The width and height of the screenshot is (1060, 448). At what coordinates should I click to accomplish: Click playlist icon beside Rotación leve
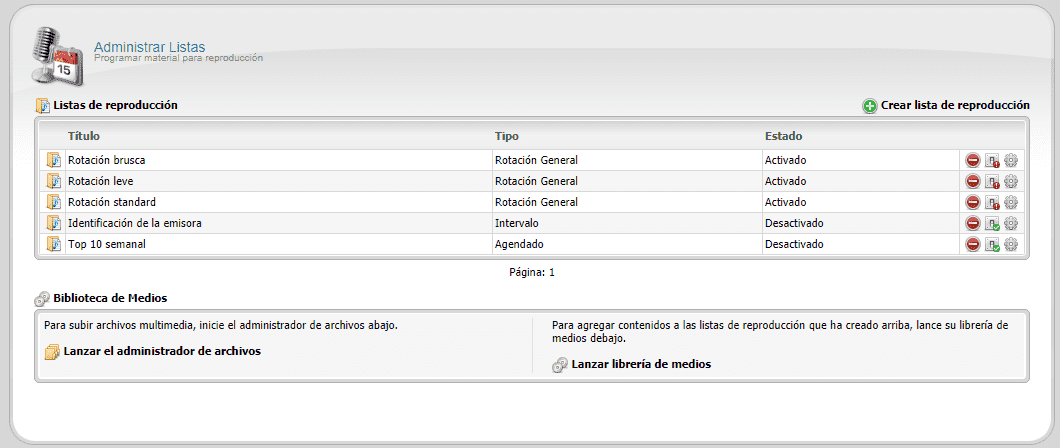pyautogui.click(x=53, y=182)
